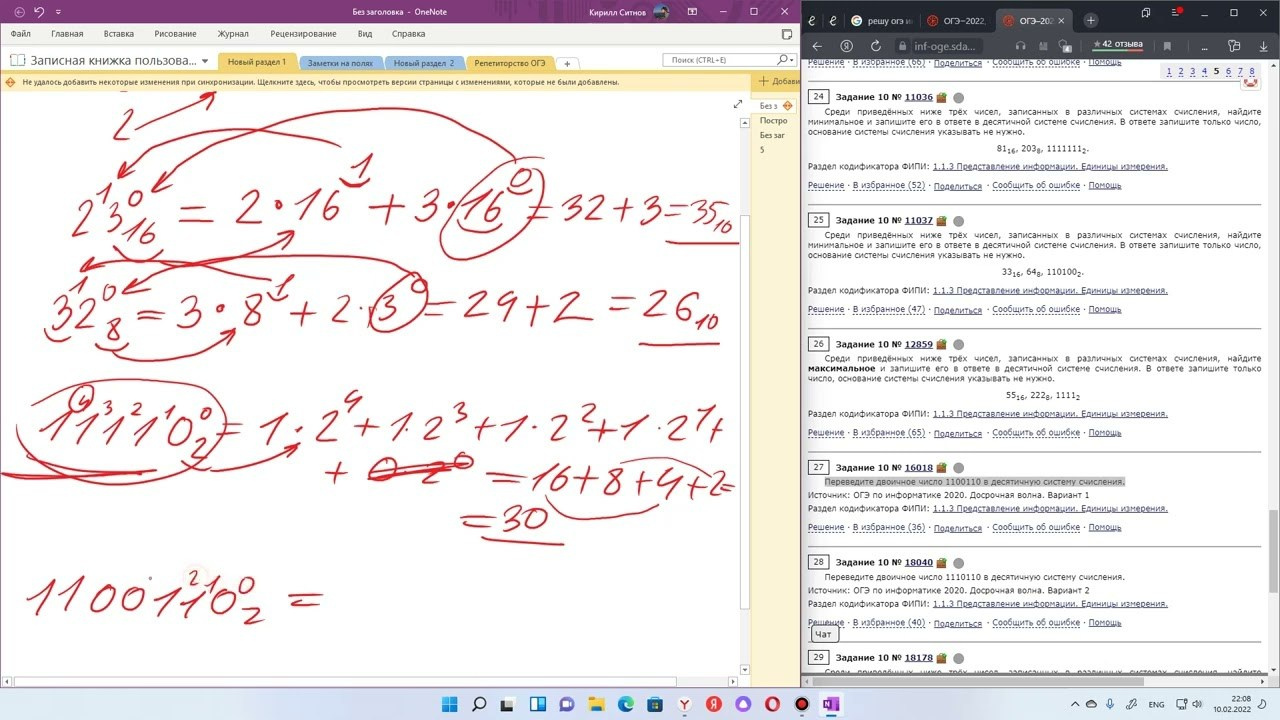Open Решение link under task 16018
Viewport: 1280px width, 720px height.
826,528
